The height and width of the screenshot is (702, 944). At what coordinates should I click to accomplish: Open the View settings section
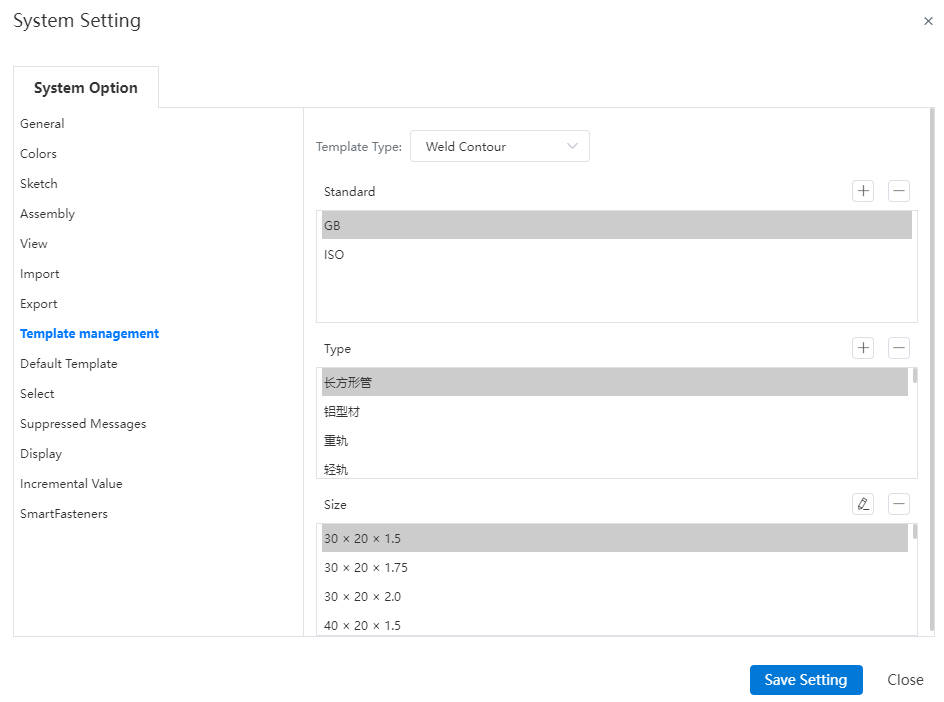34,244
